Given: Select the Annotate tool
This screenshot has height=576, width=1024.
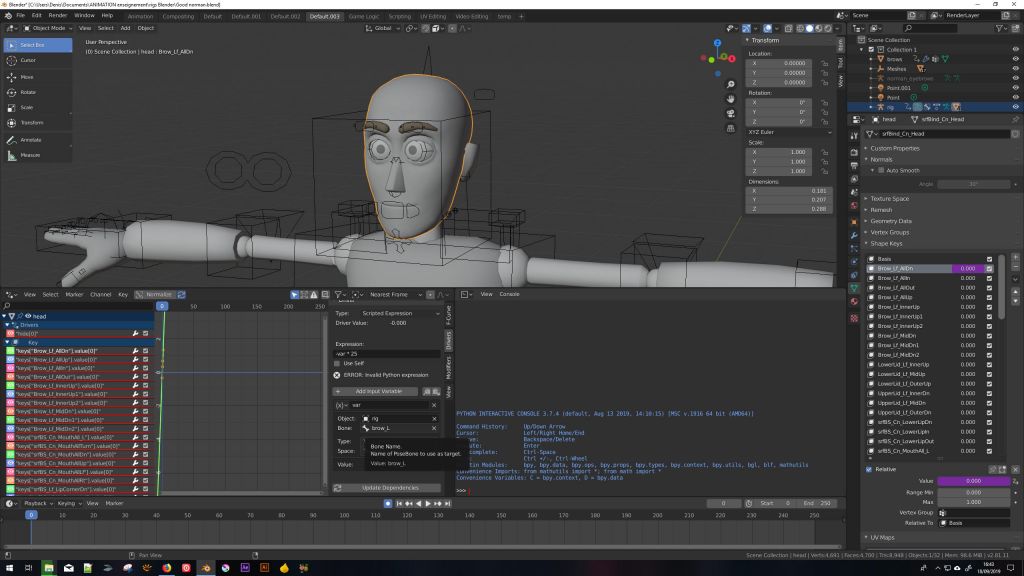Looking at the screenshot, I should pyautogui.click(x=38, y=140).
